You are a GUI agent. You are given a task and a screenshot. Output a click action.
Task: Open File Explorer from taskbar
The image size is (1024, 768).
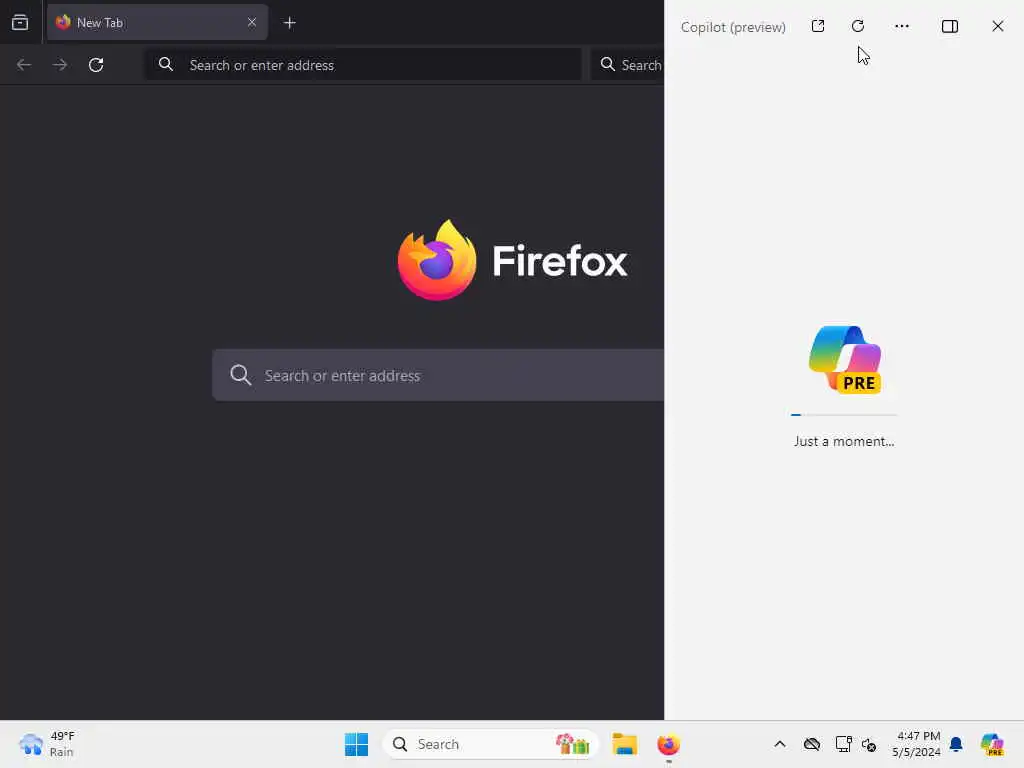tap(624, 744)
